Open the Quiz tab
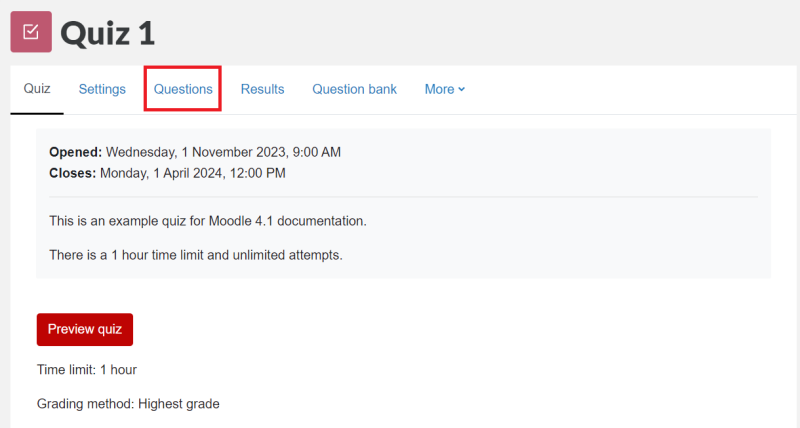 click(x=37, y=89)
